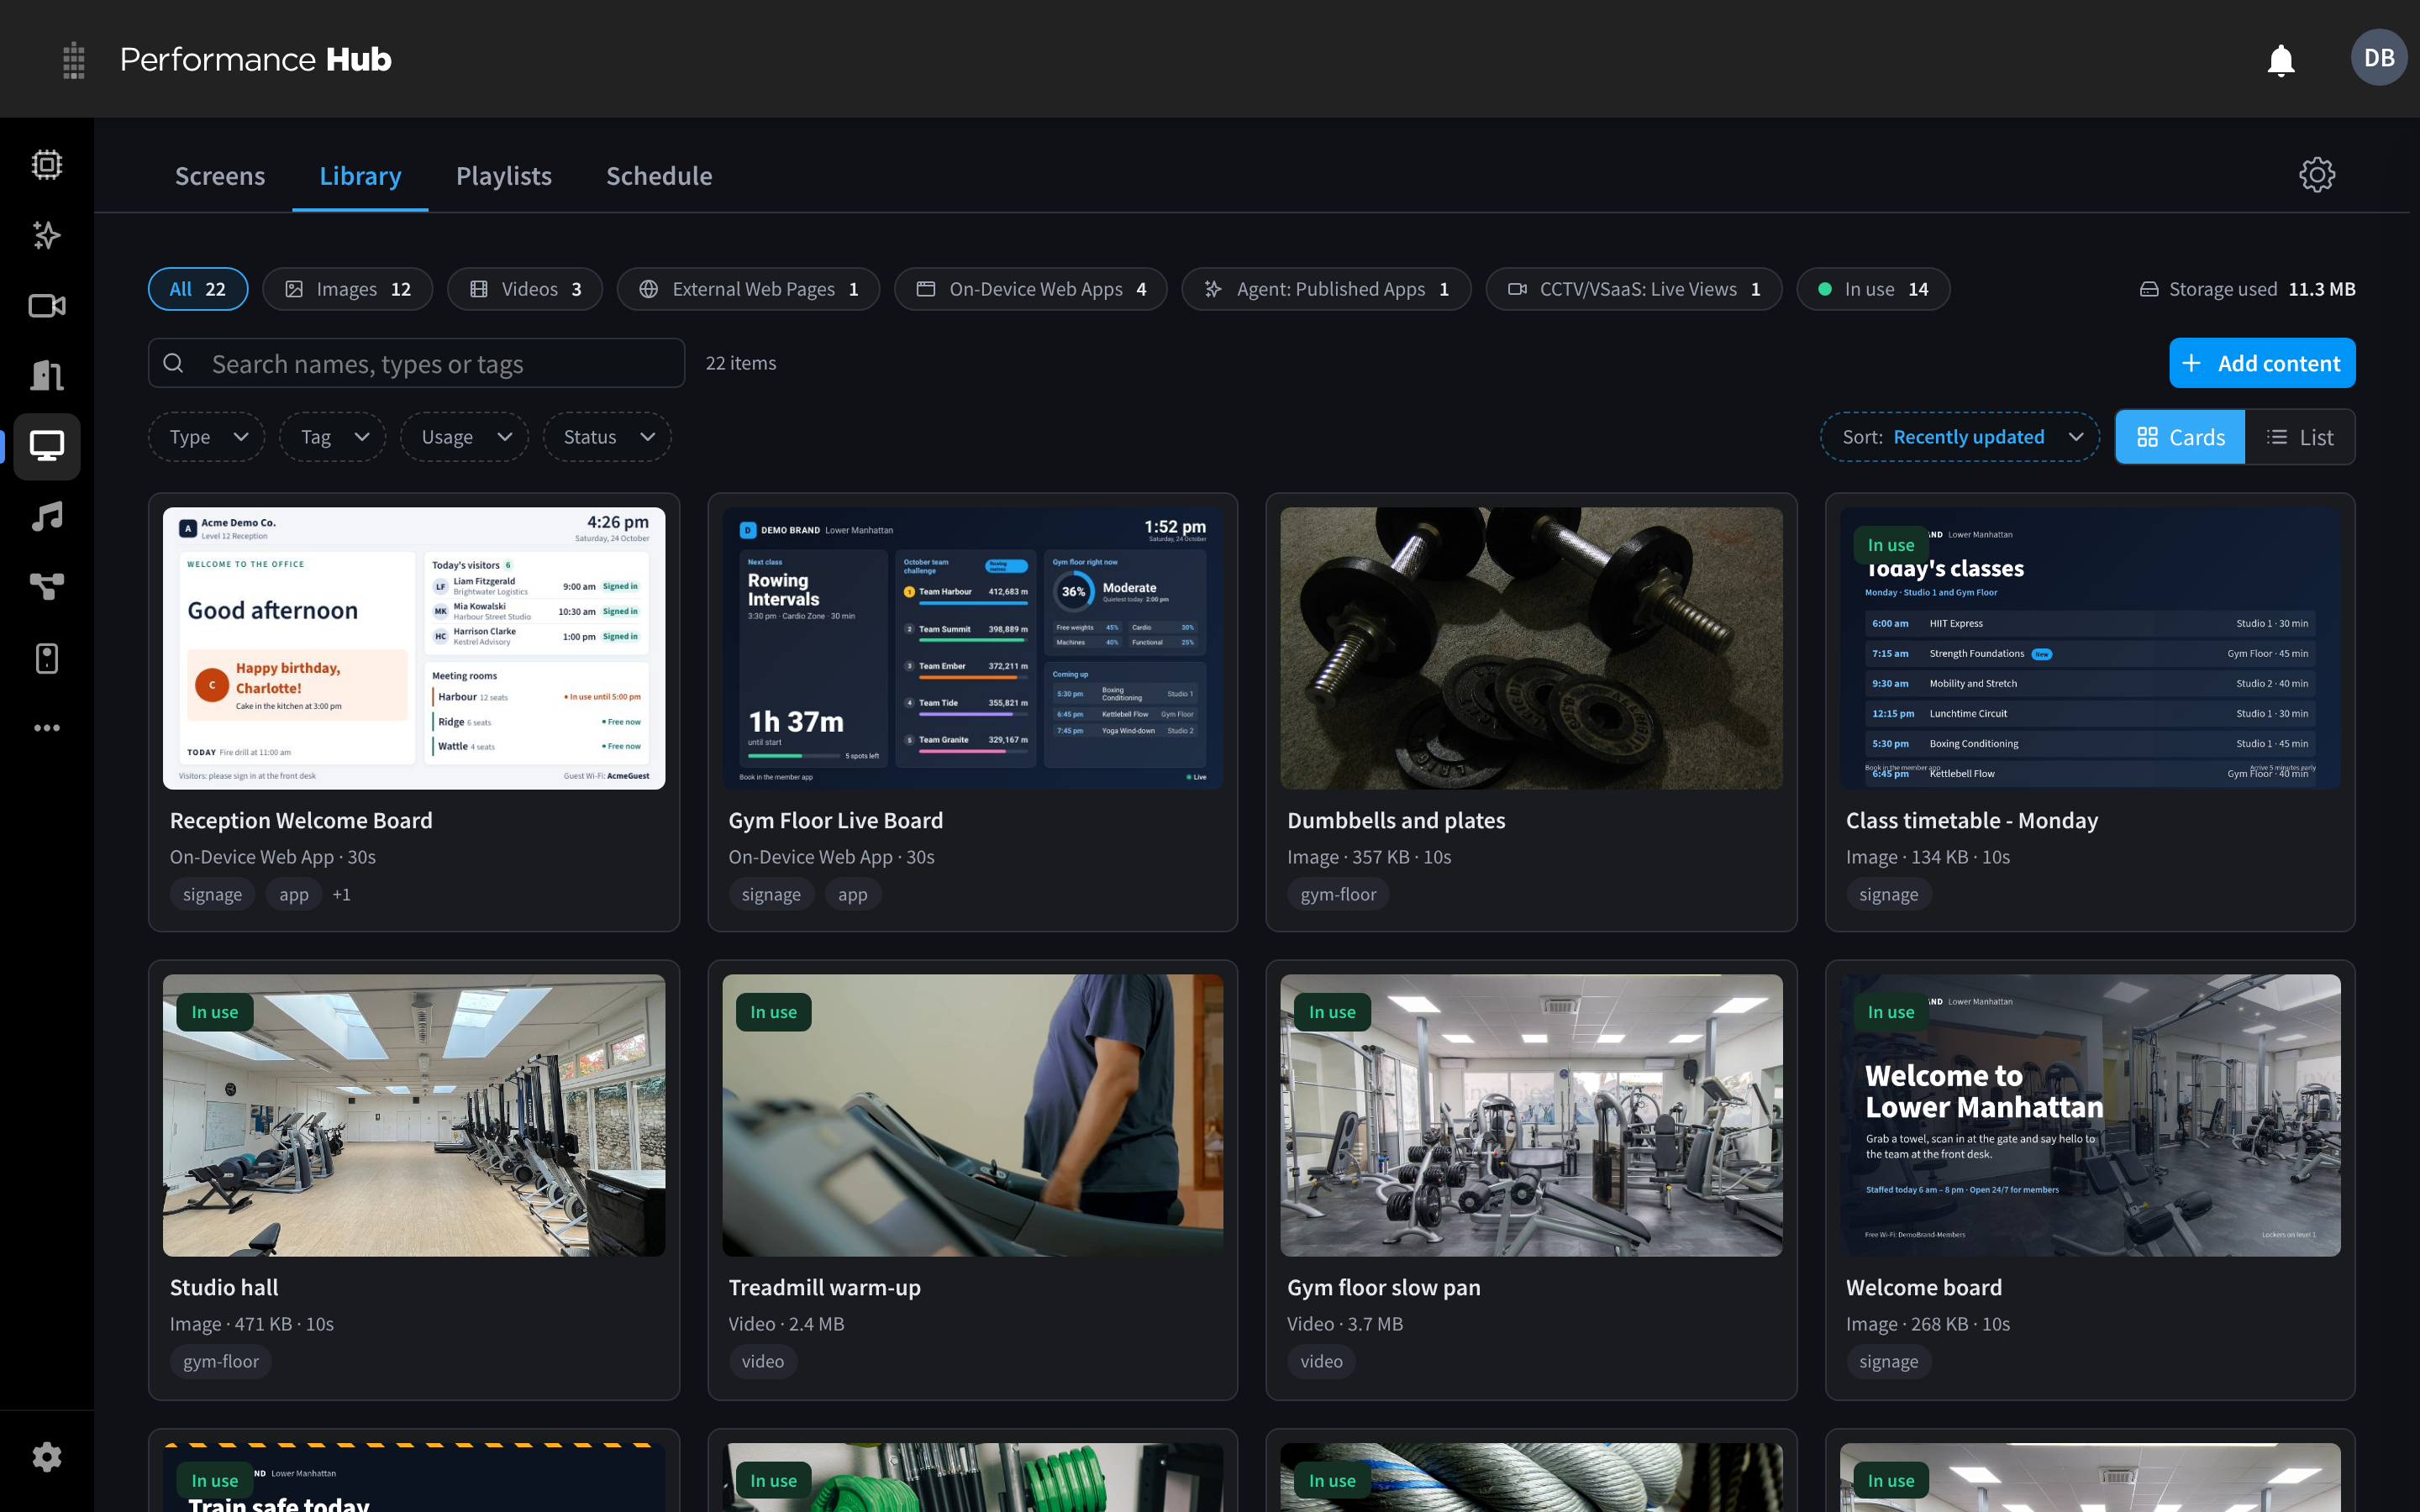
Task: Open the music note sidebar icon
Action: [x=46, y=517]
